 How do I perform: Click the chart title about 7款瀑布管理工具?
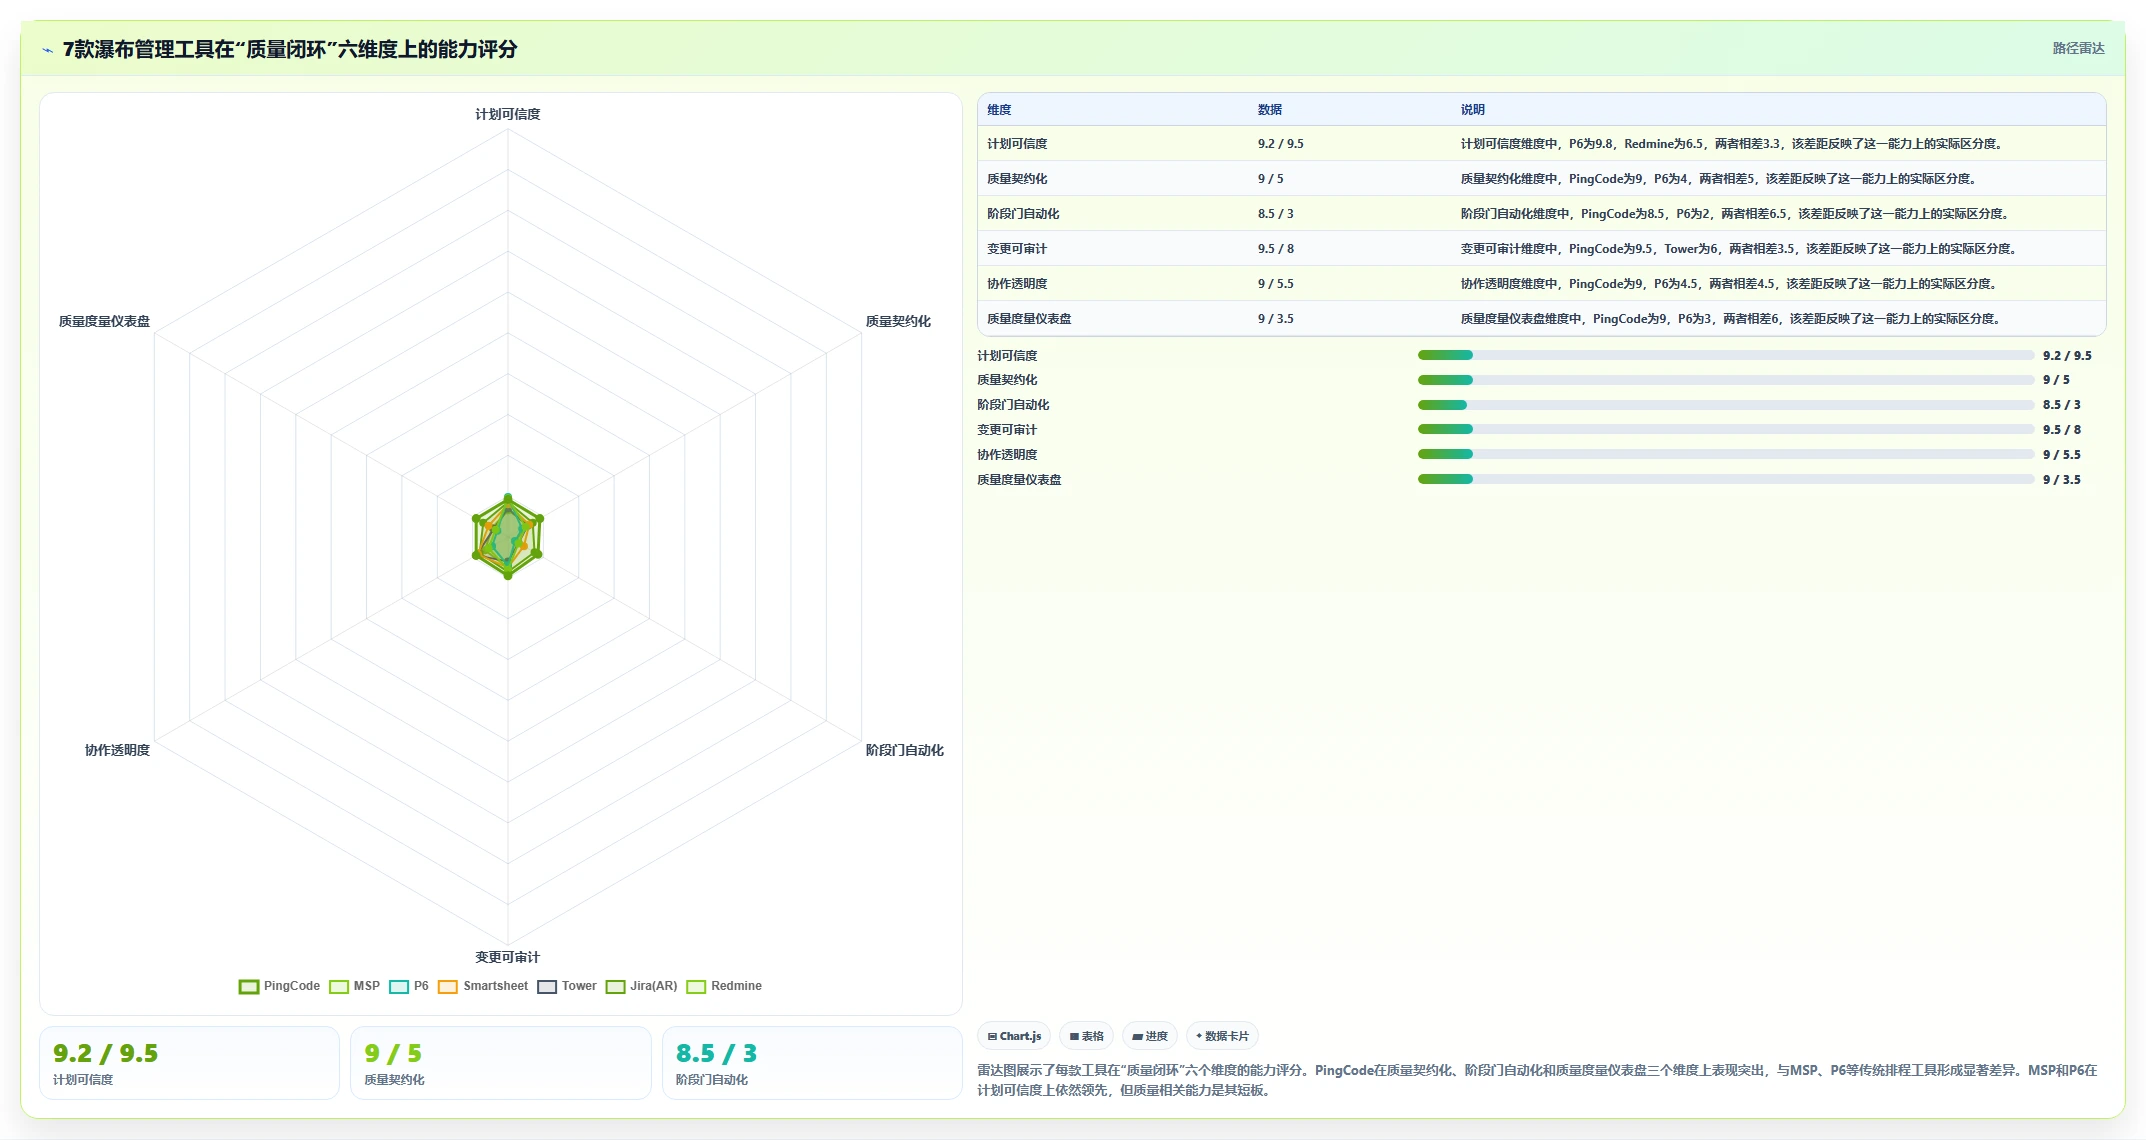pyautogui.click(x=290, y=50)
